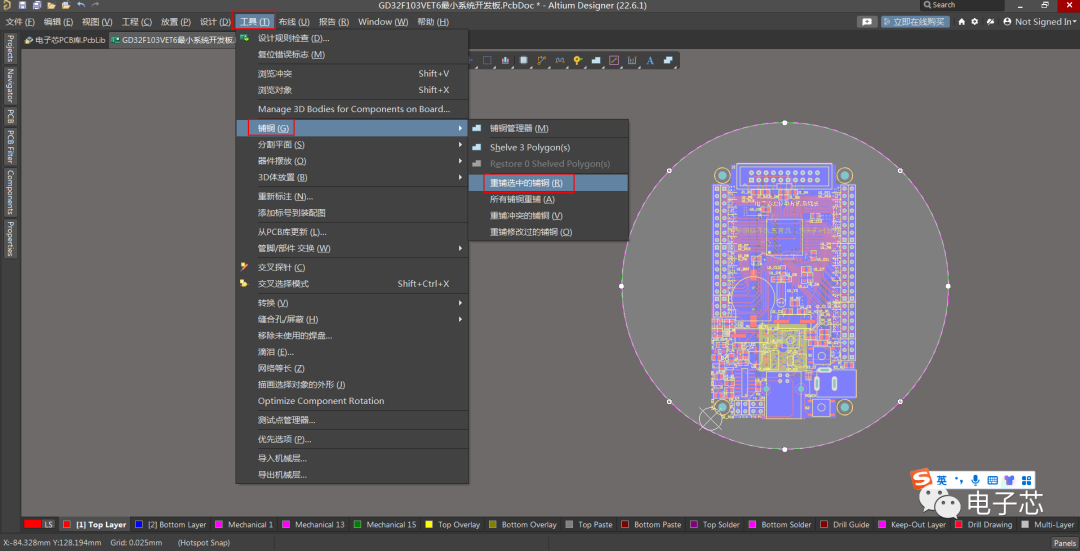1080x551 pixels.
Task: Click the Bottom Layer blue color swatch
Action: click(x=139, y=525)
